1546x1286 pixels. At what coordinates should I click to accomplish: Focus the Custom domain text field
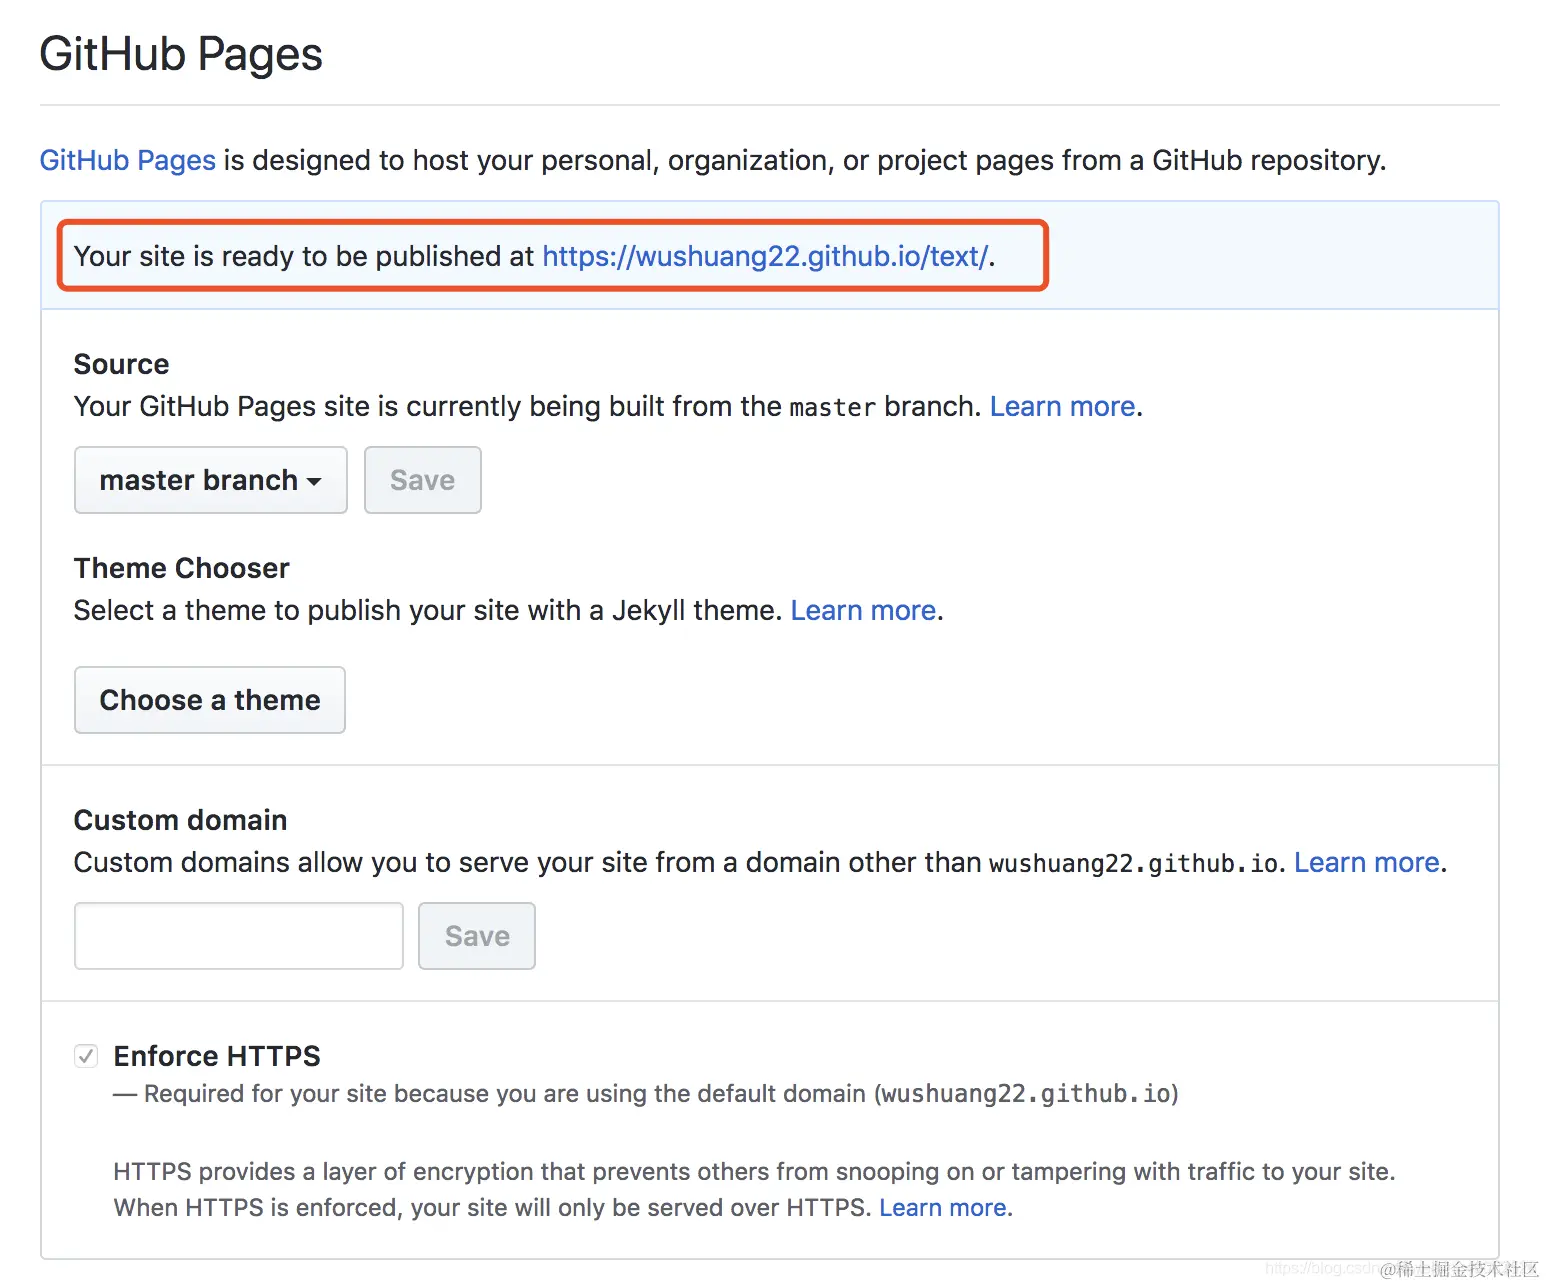(x=239, y=936)
